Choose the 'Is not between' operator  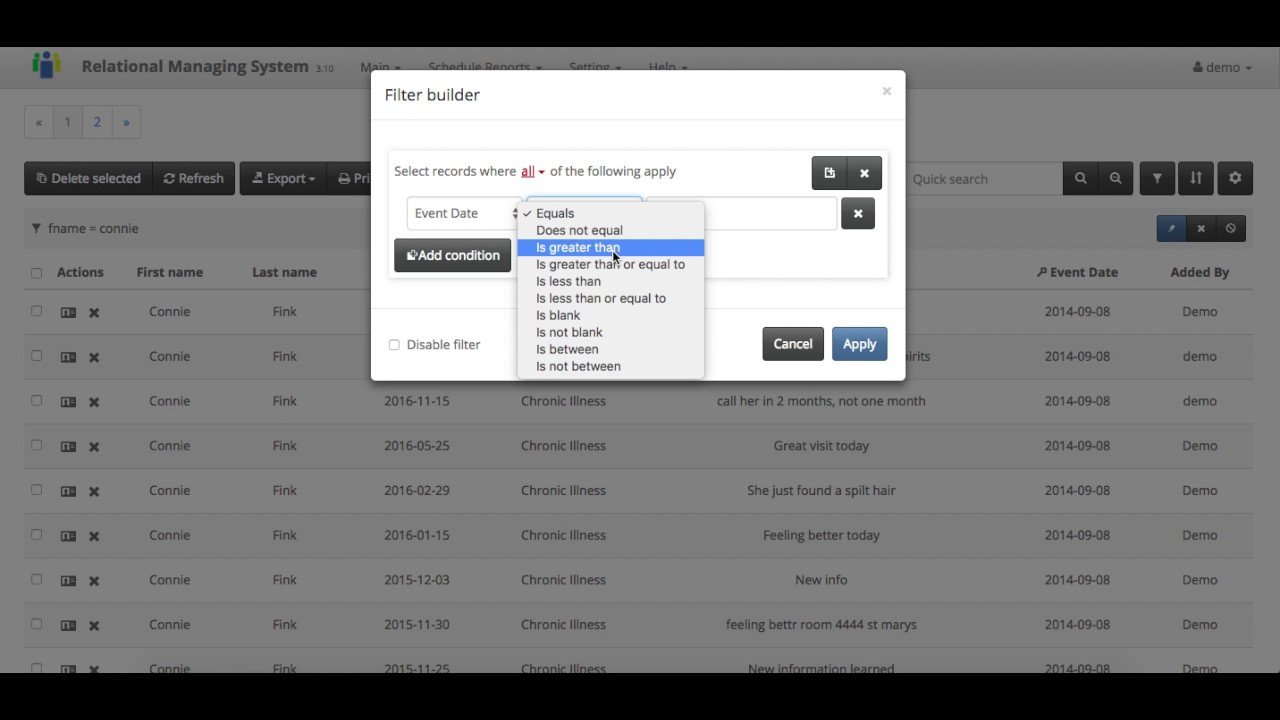[611, 366]
